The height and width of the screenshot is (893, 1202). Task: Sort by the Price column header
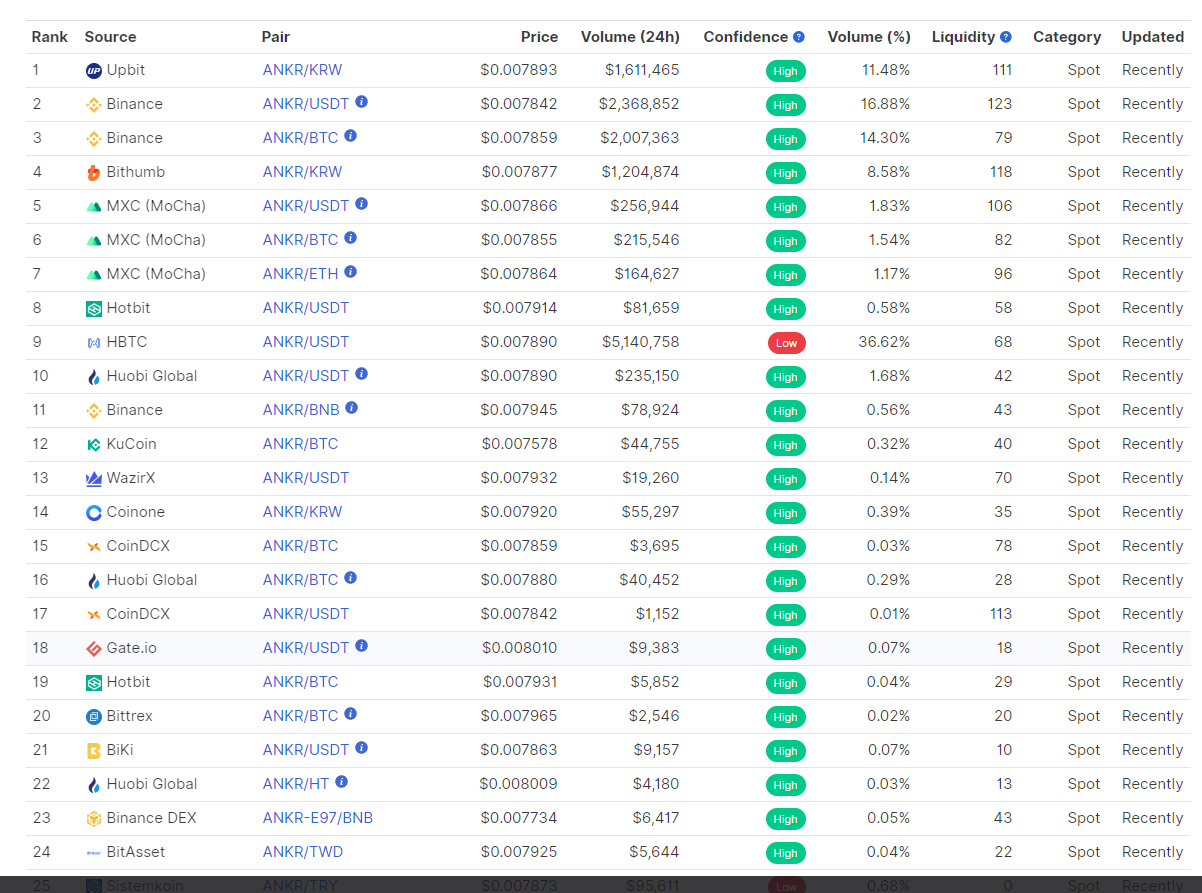tap(540, 37)
